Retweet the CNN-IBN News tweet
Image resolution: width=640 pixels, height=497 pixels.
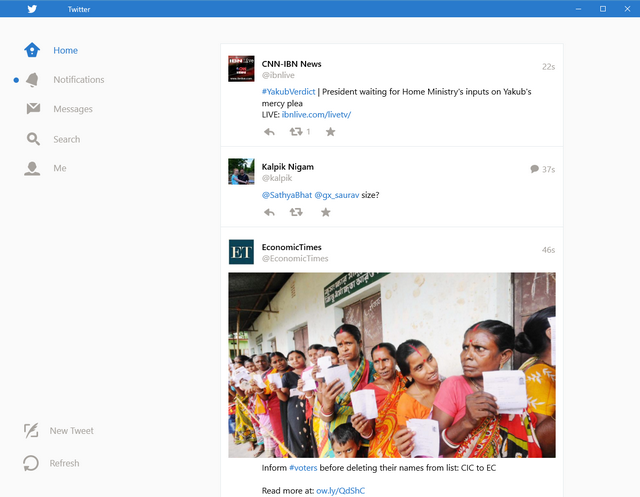(296, 131)
